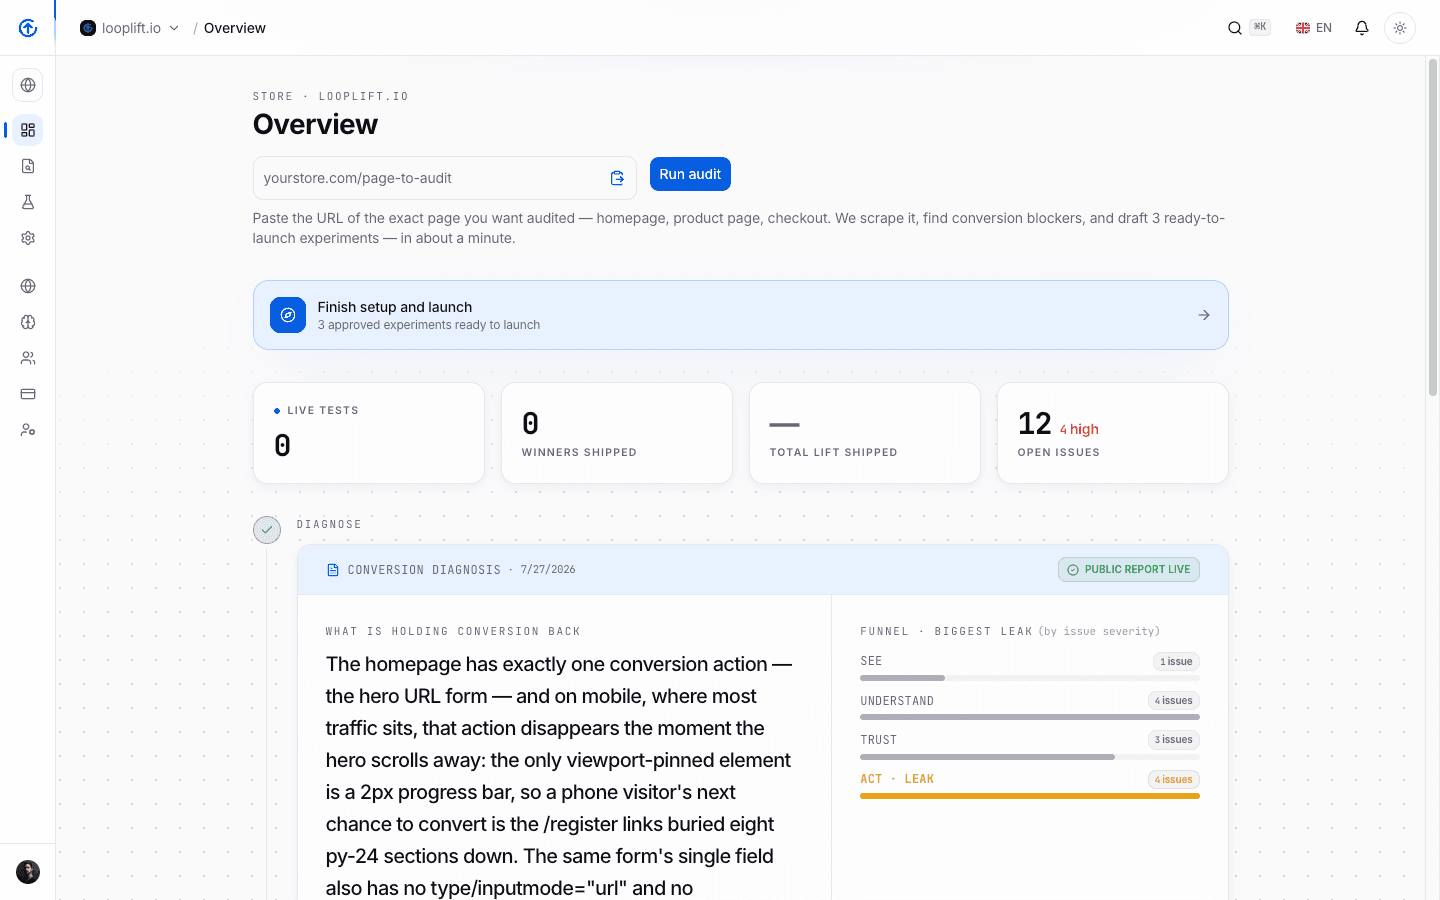Click the paste icon in URL field
The image size is (1440, 900).
[x=617, y=178]
